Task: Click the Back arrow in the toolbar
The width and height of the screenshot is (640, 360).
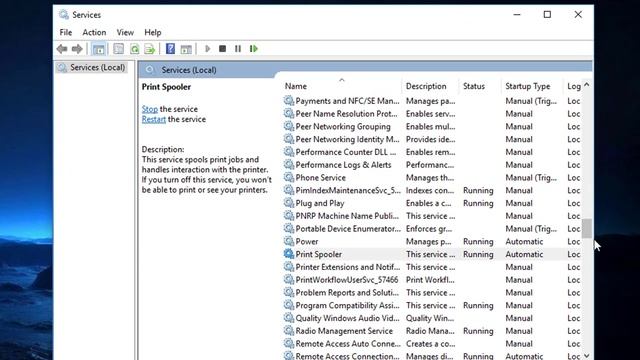Action: click(x=62, y=49)
